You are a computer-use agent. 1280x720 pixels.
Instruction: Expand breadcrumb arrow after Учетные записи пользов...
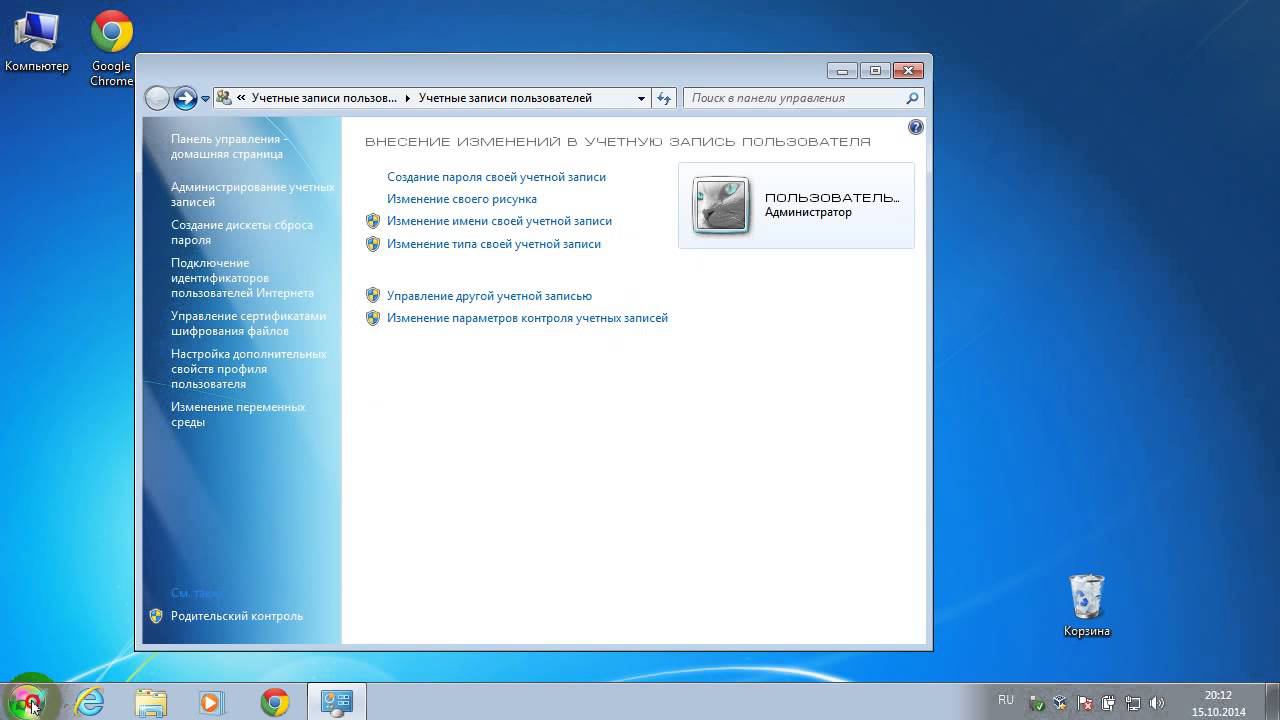coord(407,98)
